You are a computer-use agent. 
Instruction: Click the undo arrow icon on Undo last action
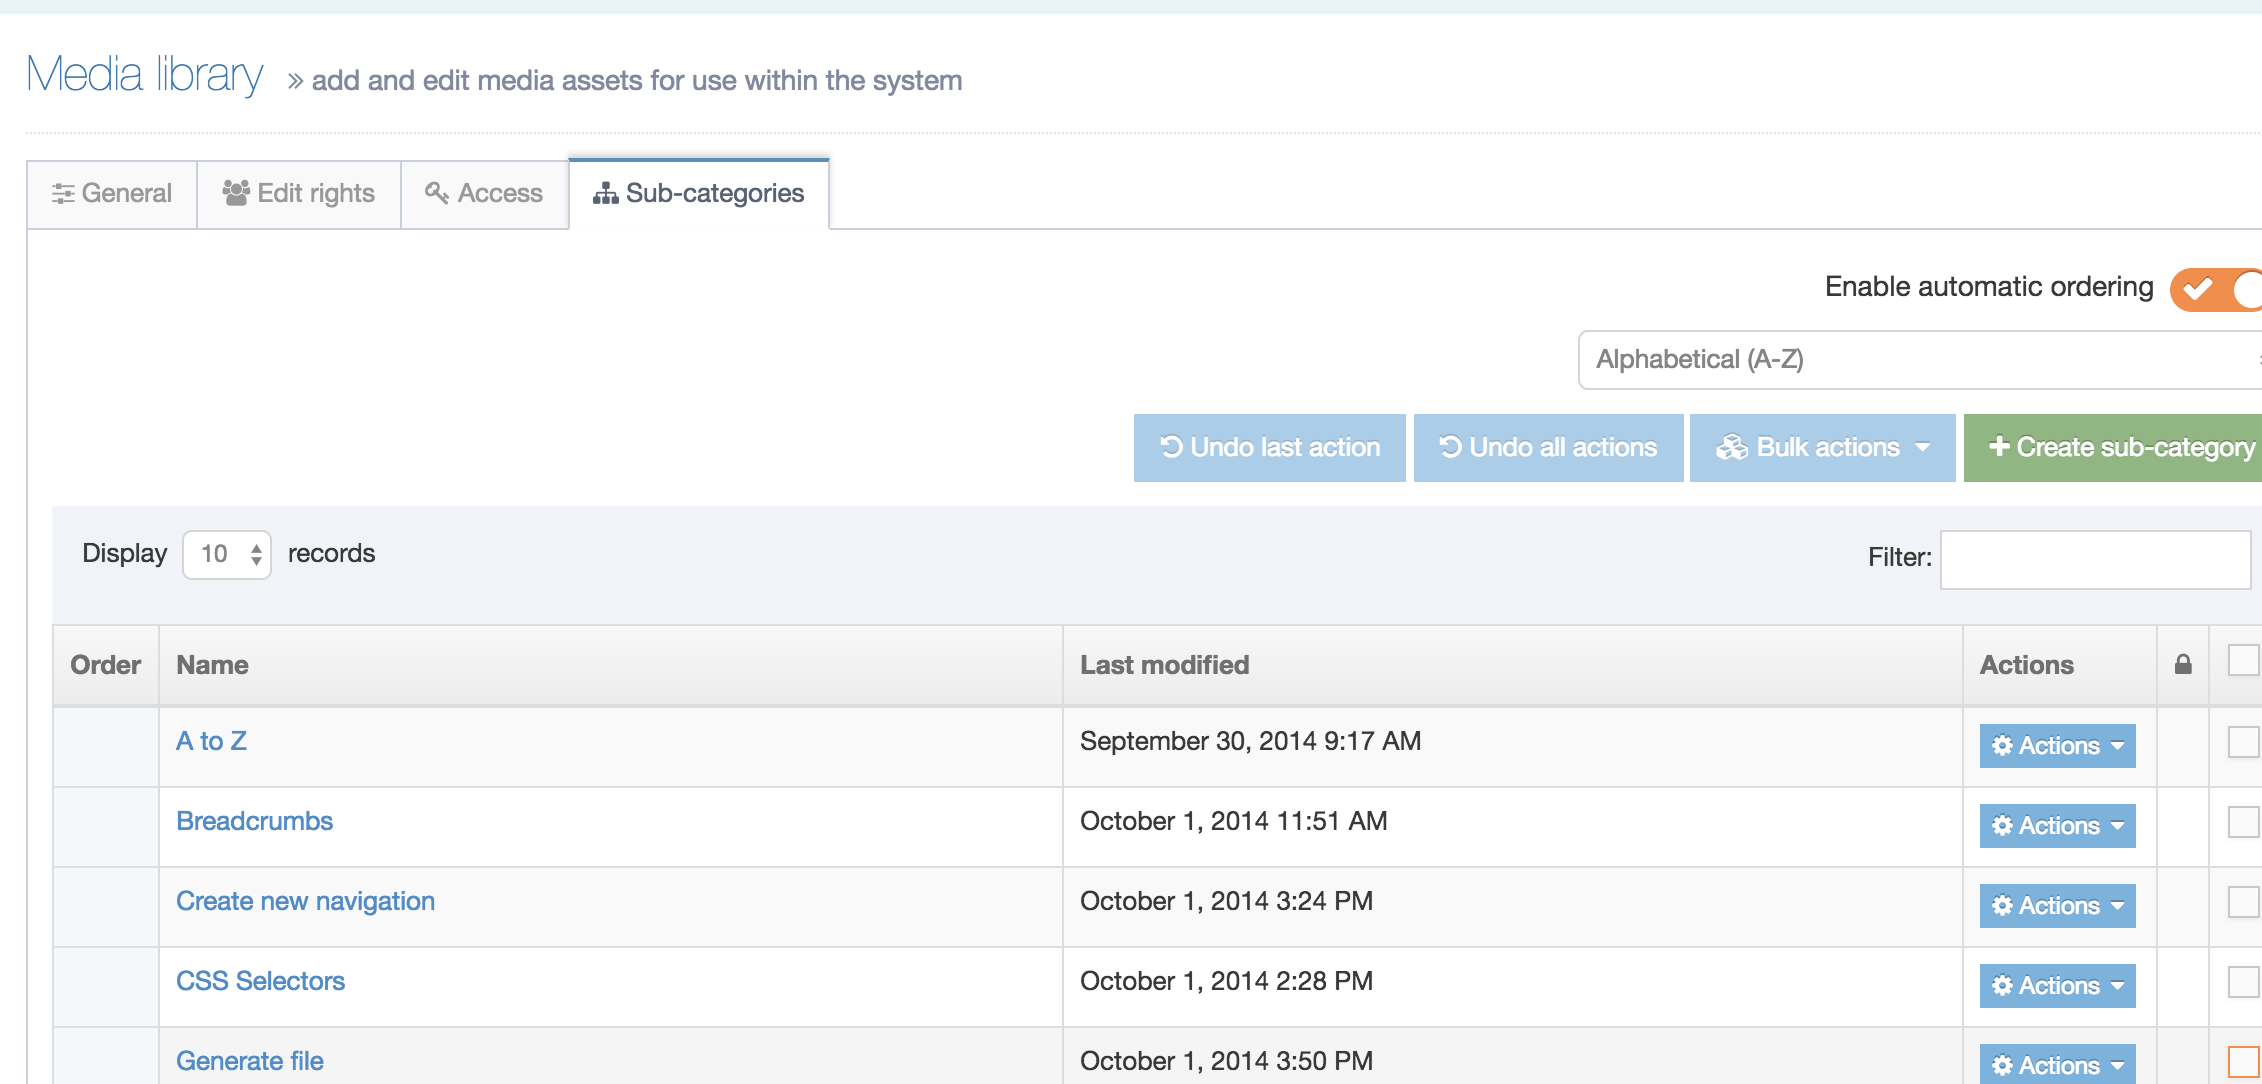click(x=1172, y=447)
